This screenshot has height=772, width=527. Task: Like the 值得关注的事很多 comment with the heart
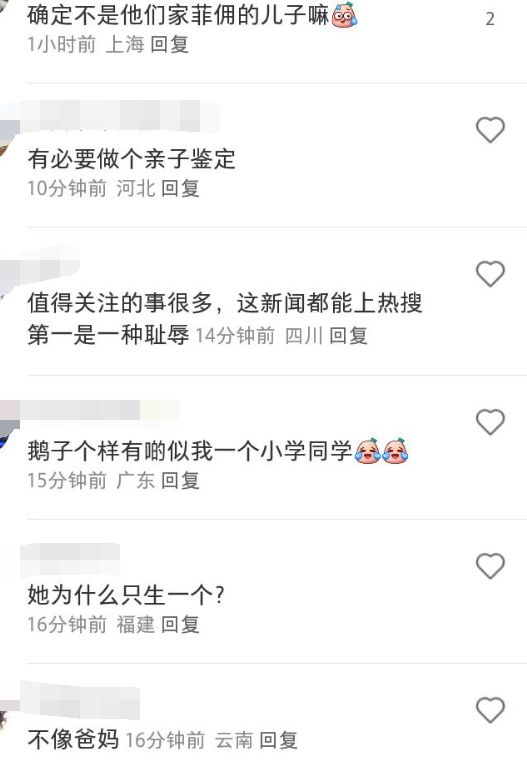point(490,274)
